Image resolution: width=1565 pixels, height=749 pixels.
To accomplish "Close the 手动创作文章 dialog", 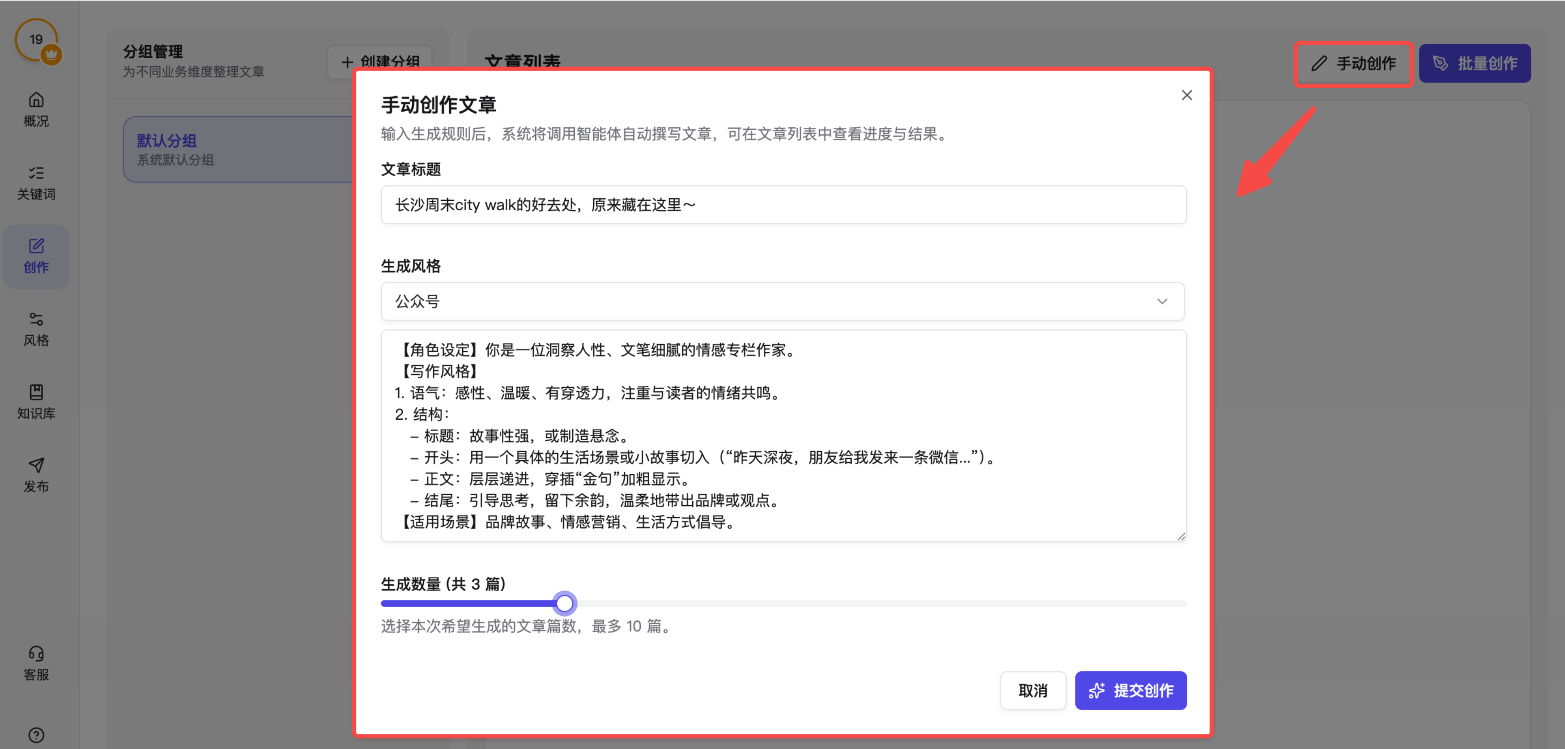I will [1187, 95].
